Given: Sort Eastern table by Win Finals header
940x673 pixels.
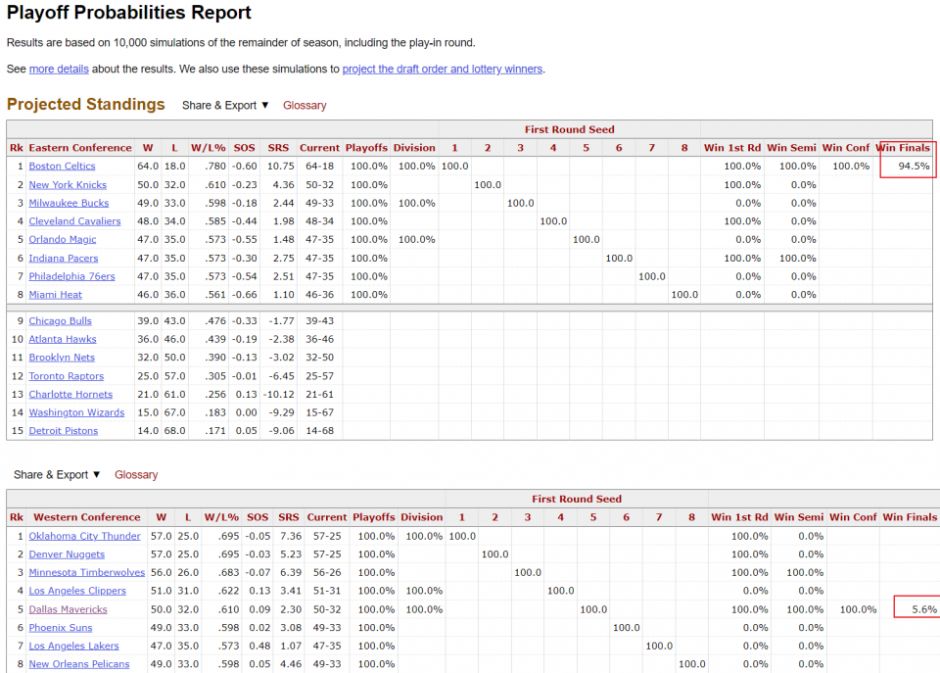Looking at the screenshot, I should pos(903,148).
